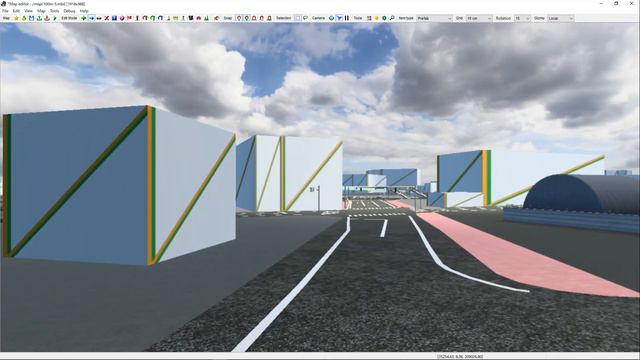Toggle the fifth red Snap option
The height and width of the screenshot is (360, 640).
(x=269, y=18)
